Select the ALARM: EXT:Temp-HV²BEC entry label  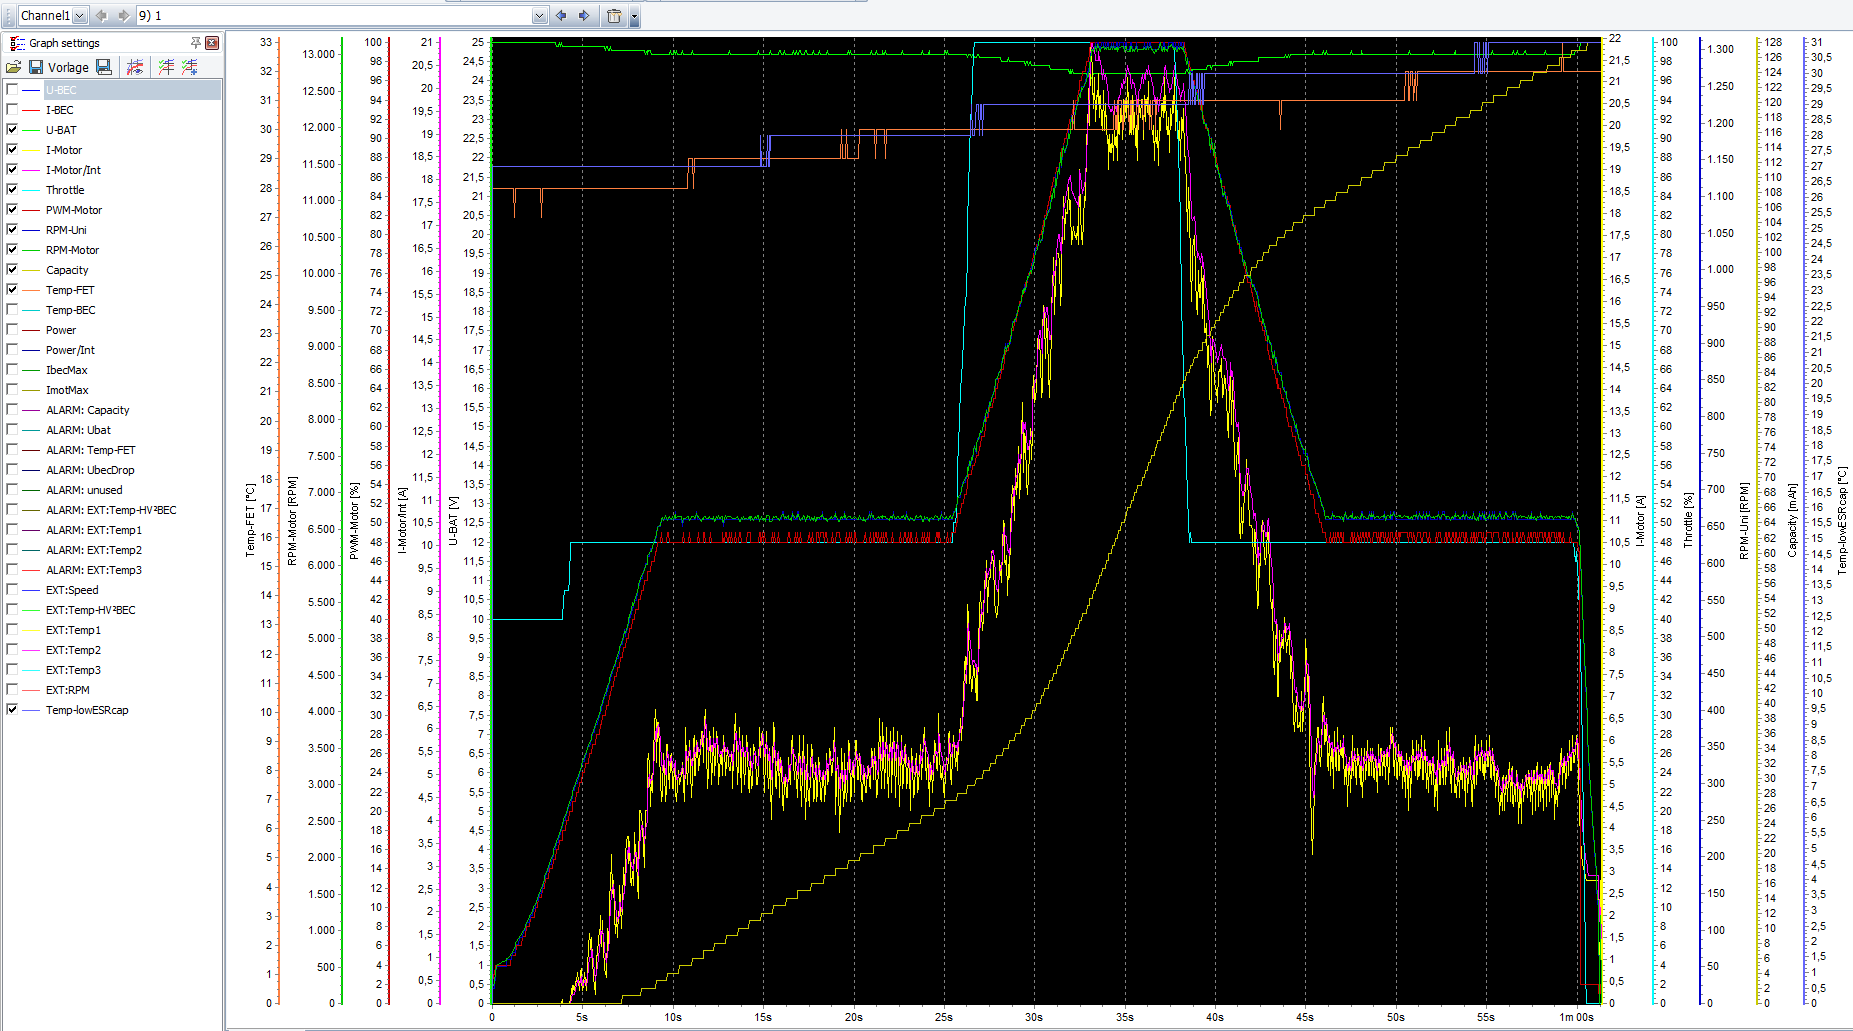(111, 510)
